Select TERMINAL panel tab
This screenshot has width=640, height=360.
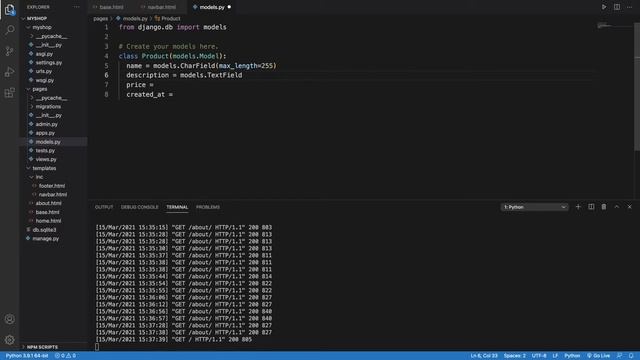177,207
